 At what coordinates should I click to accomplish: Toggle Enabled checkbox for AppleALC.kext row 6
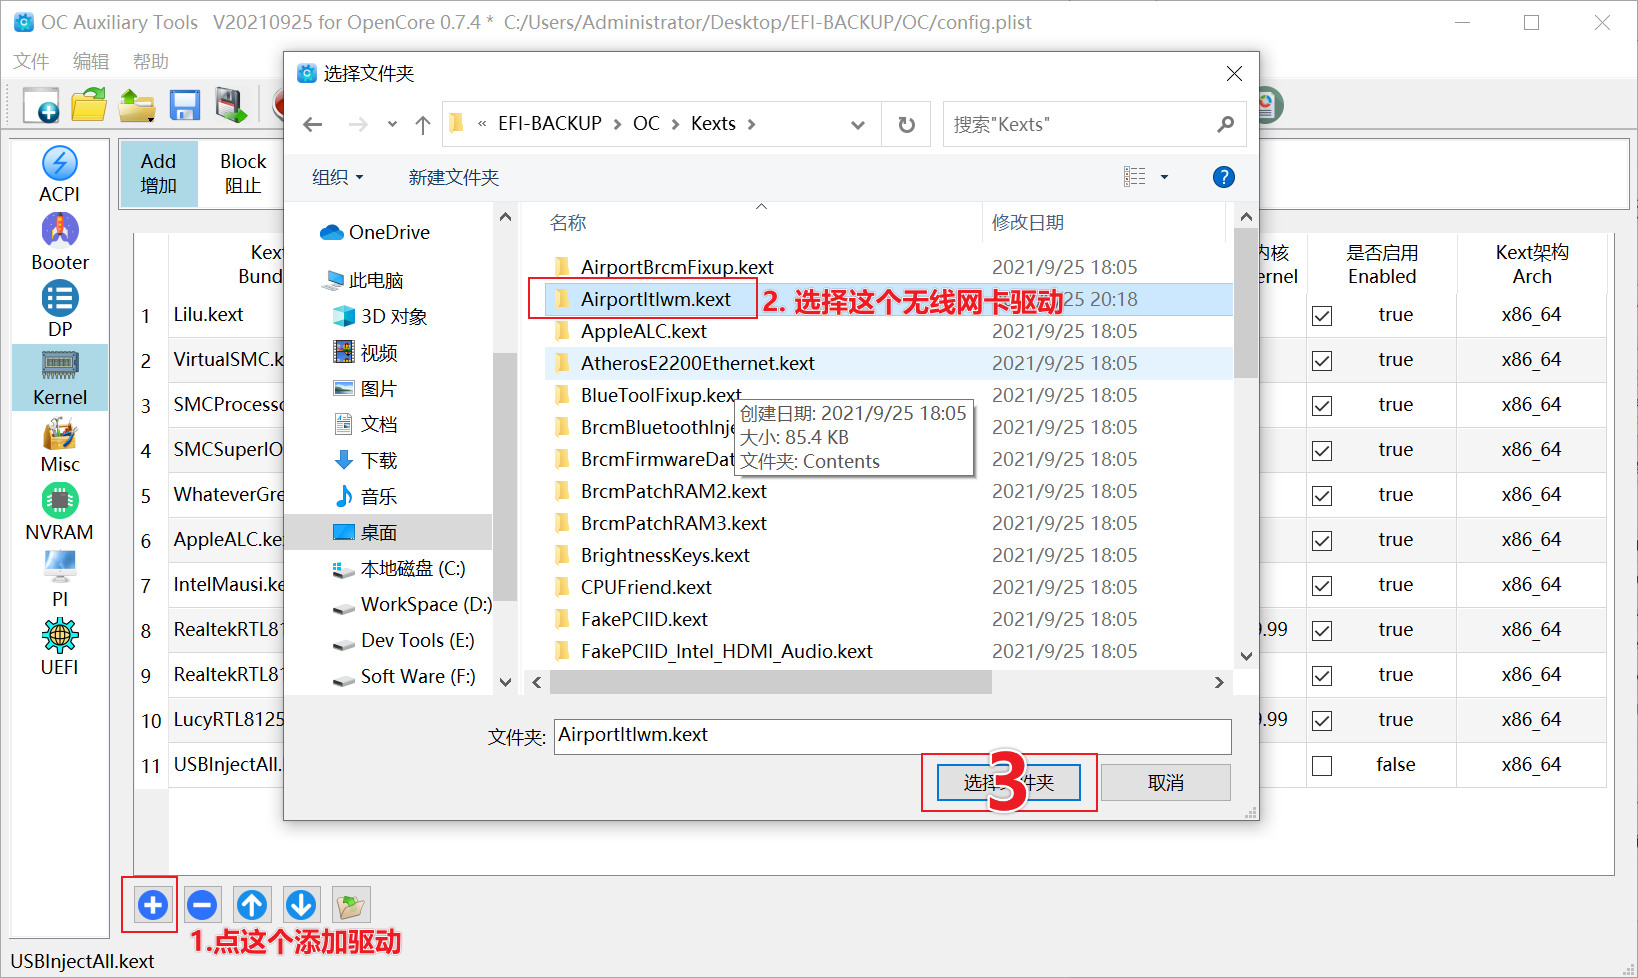coord(1322,541)
